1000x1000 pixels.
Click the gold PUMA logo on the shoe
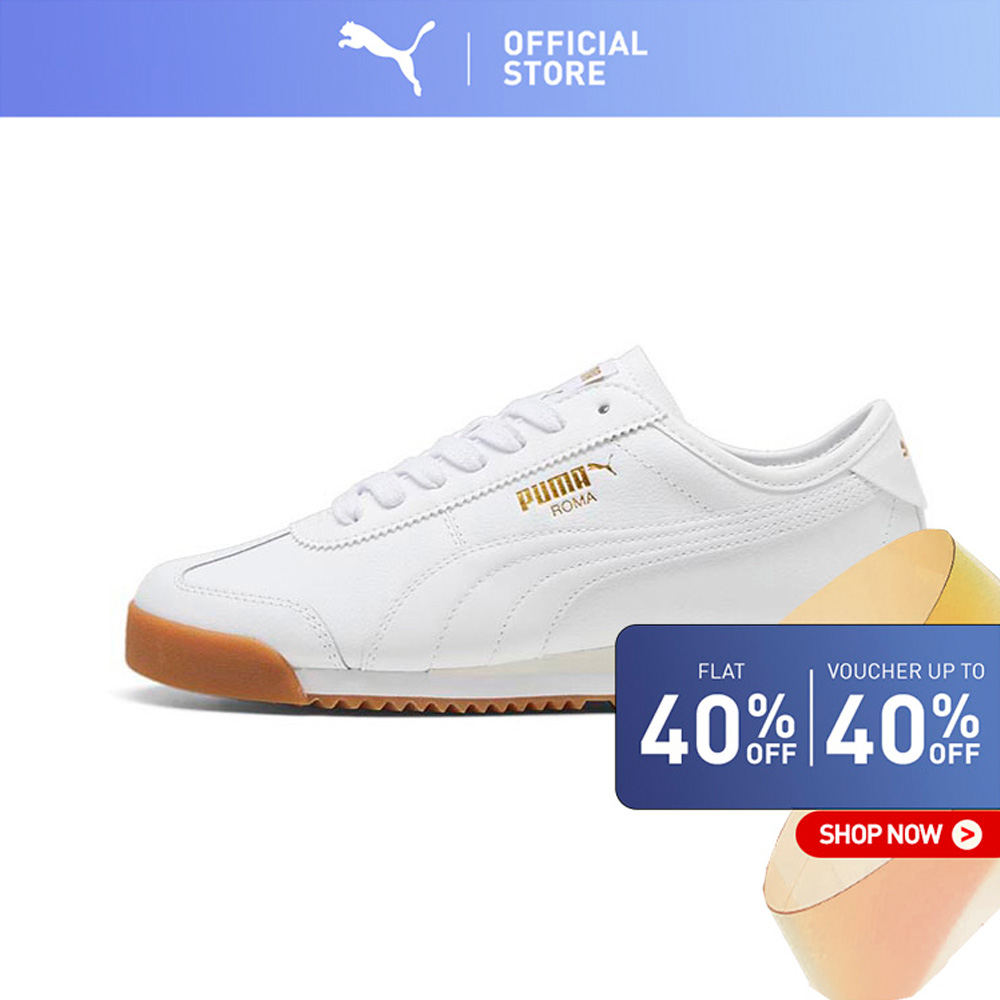[553, 487]
